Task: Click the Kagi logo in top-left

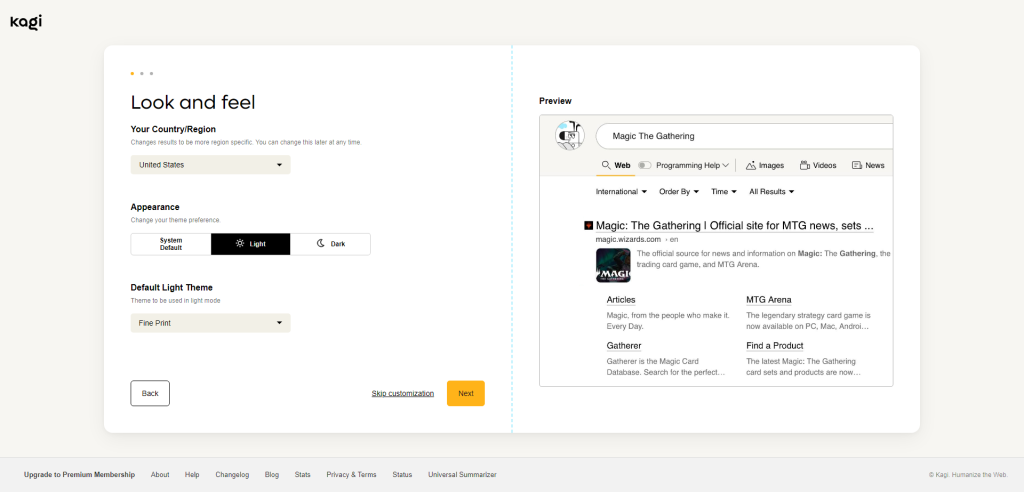Action: [26, 22]
